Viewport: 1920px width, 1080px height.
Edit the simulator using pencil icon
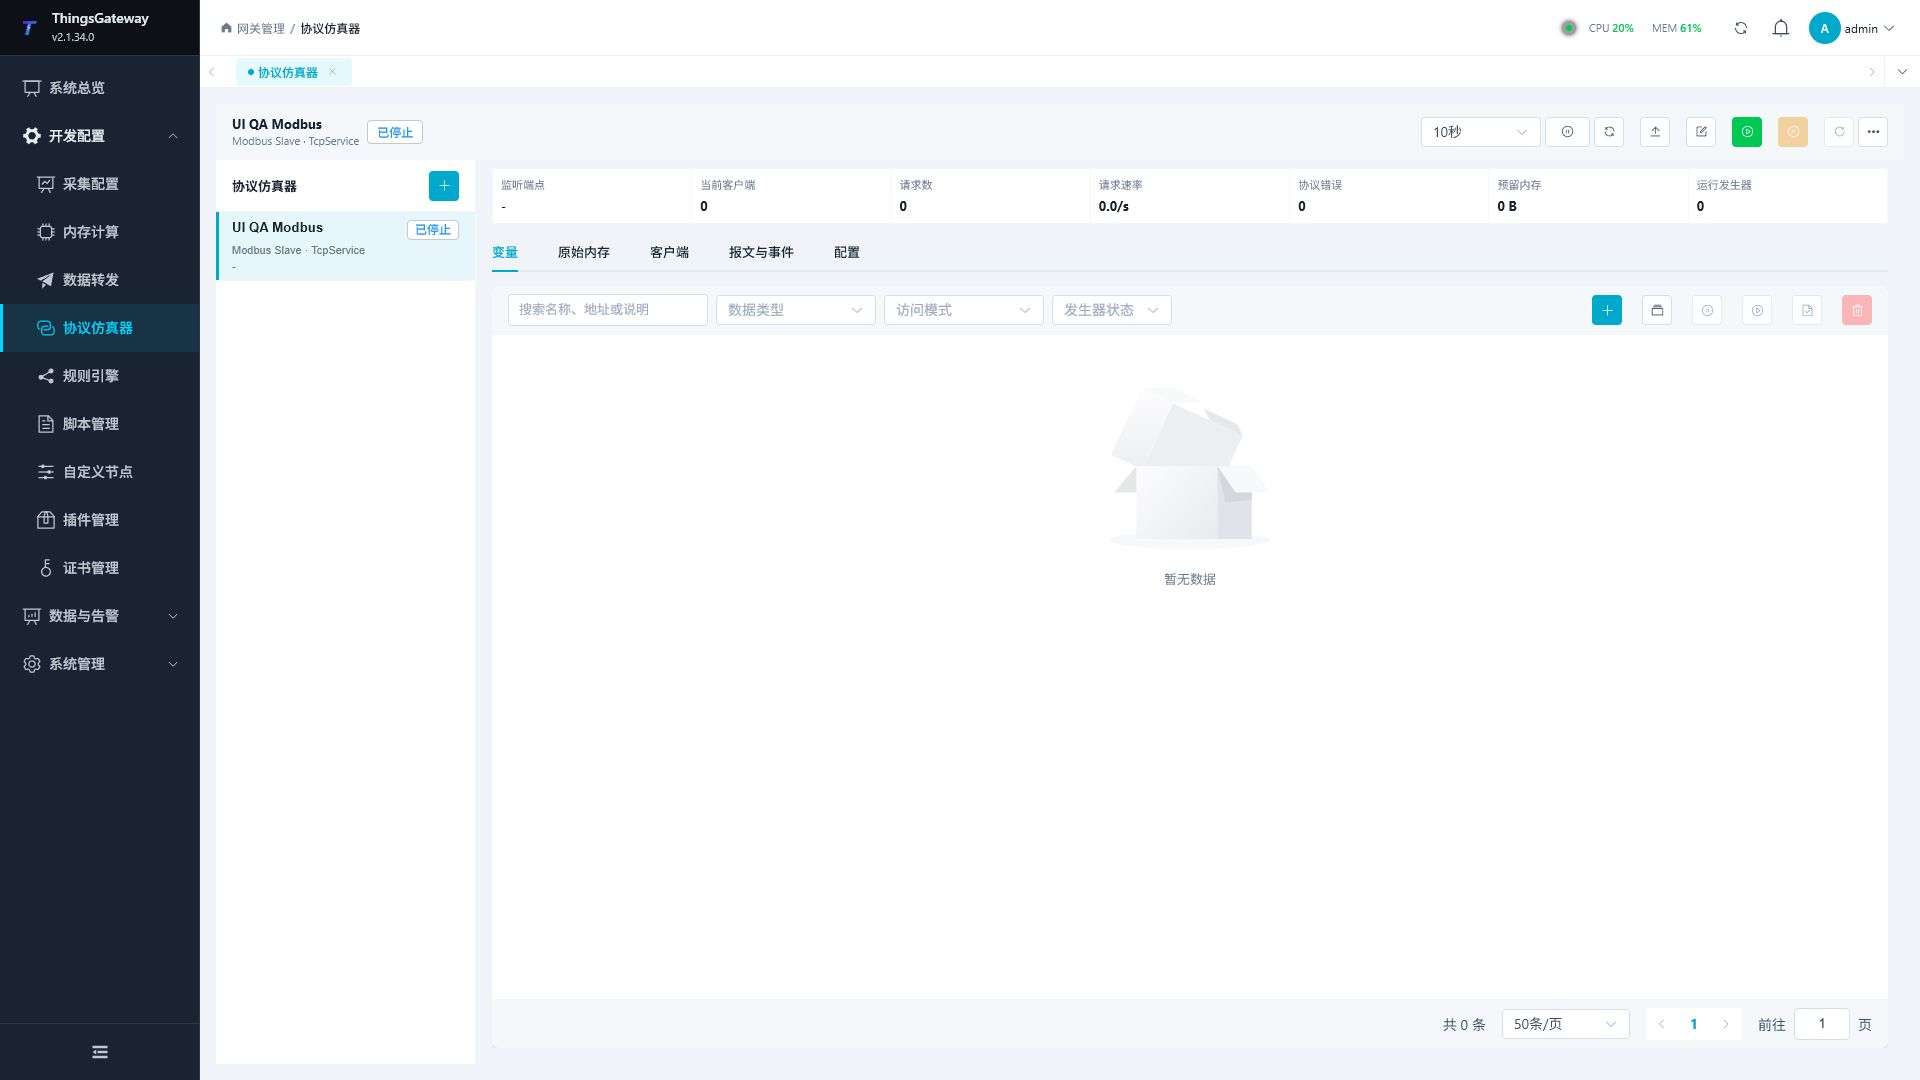(1701, 132)
